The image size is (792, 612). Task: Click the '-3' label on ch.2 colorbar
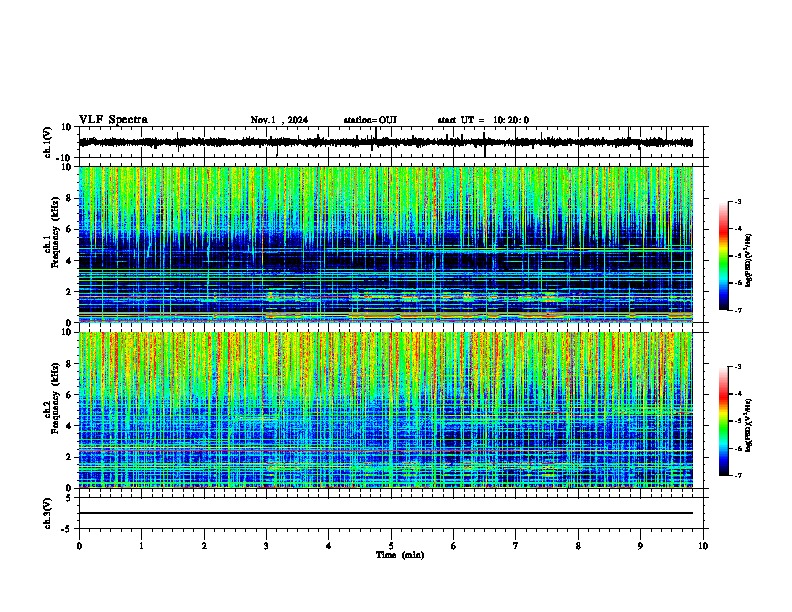[737, 367]
